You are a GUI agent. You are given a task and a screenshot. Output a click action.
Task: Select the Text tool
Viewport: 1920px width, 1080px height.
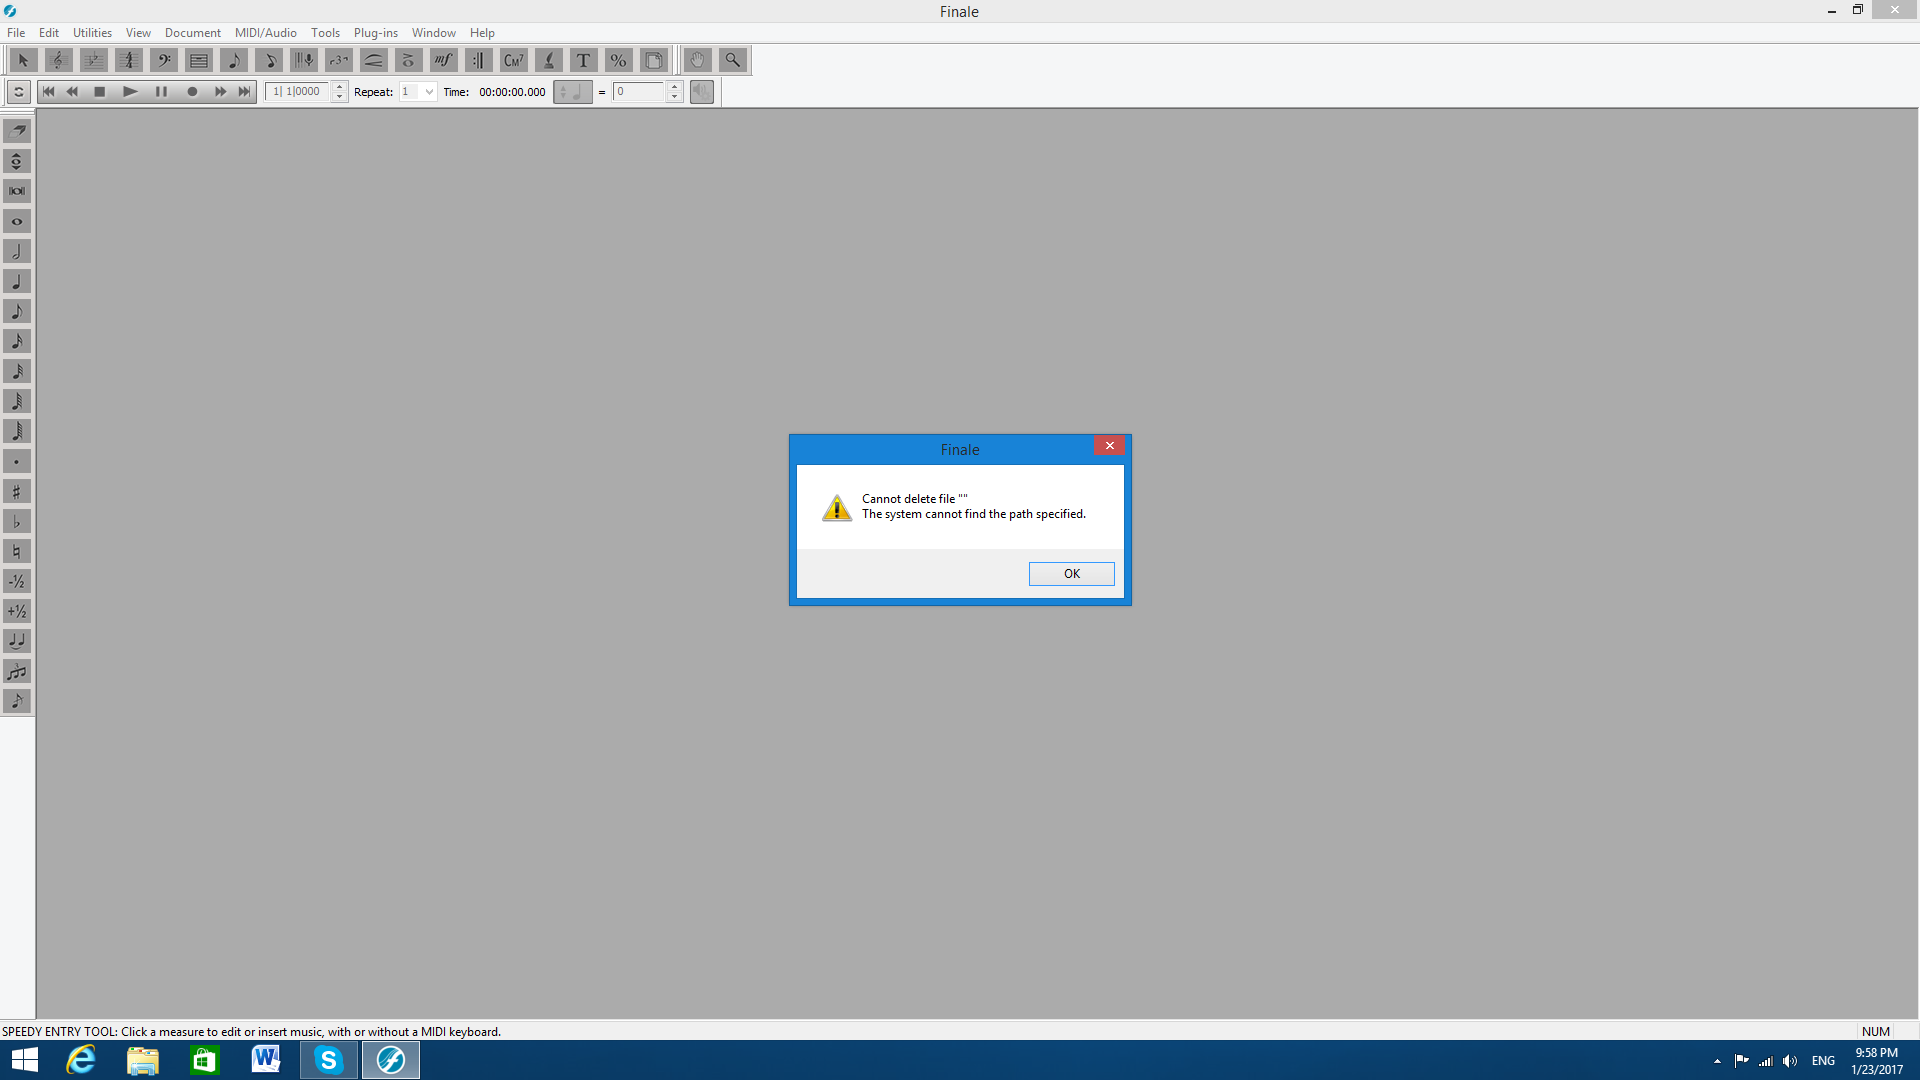583,60
